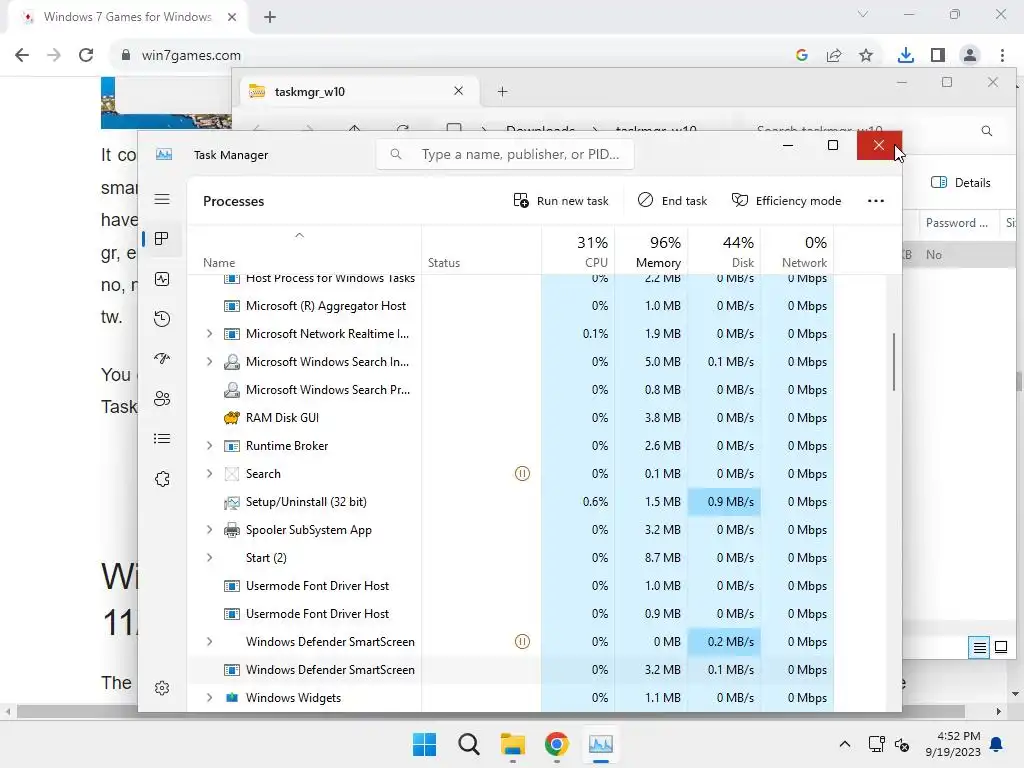Select the RAM Disk GUI process

coord(511,417)
